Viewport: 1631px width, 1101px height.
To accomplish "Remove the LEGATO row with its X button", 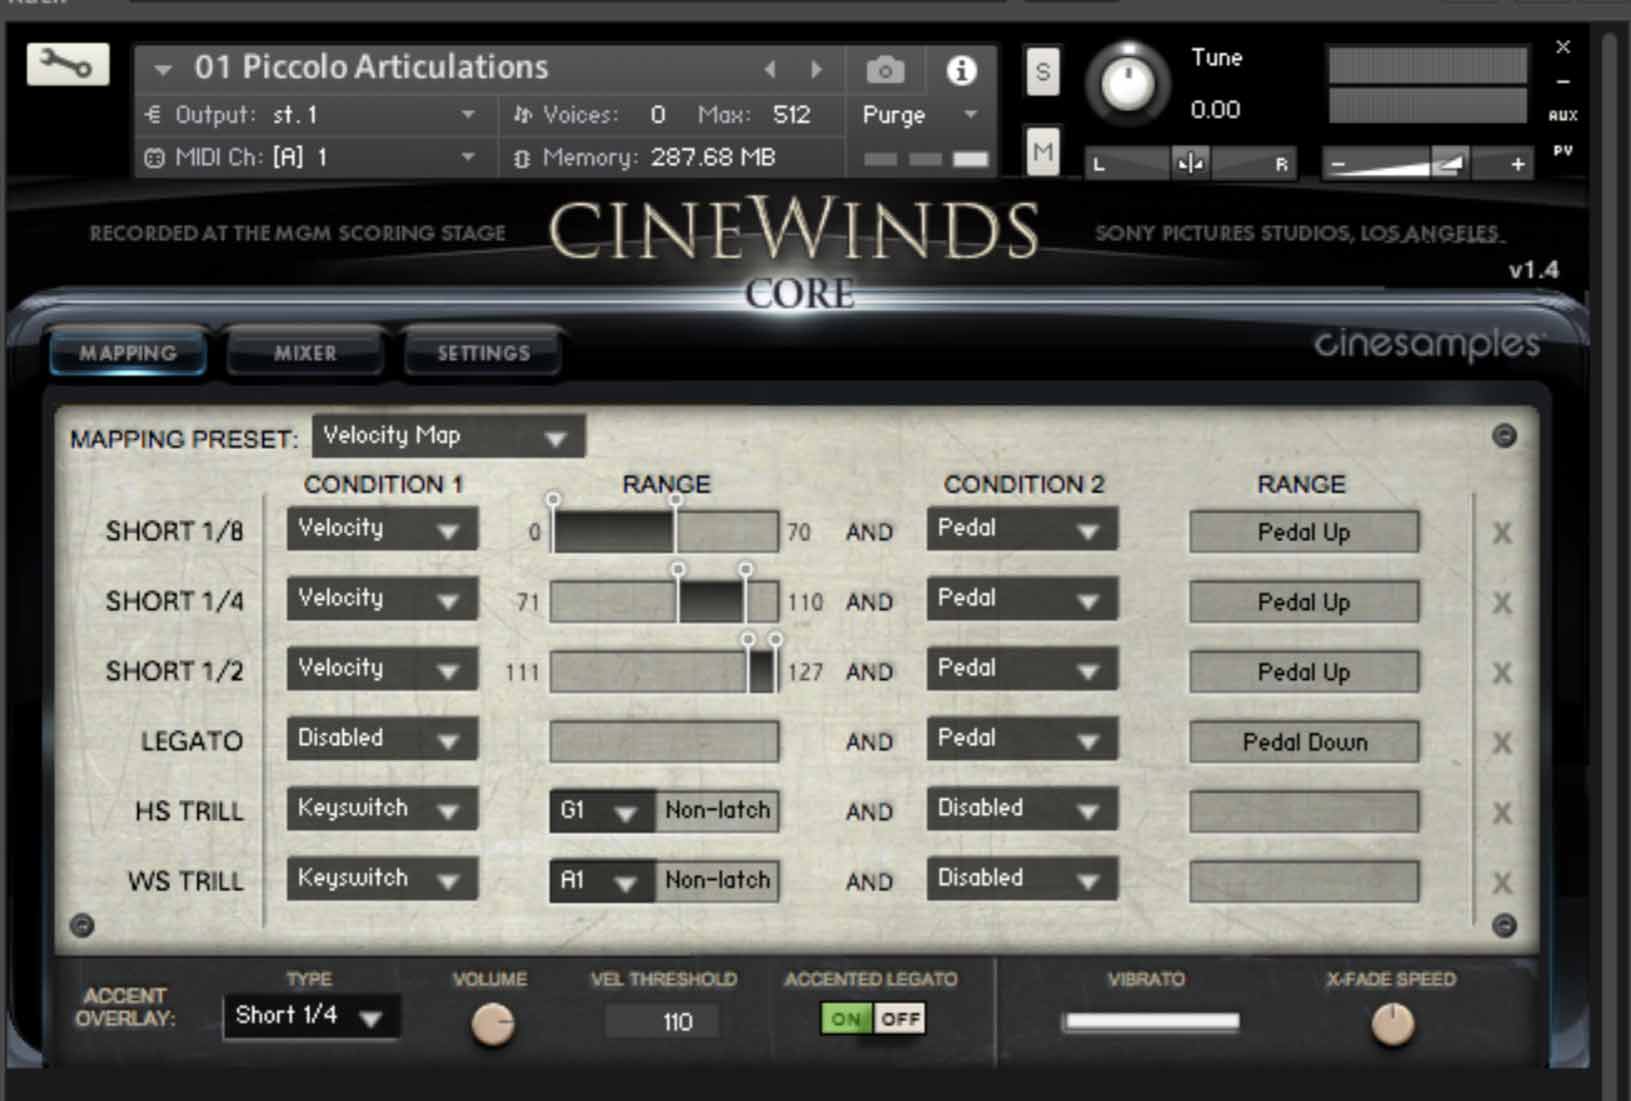I will tap(1501, 742).
